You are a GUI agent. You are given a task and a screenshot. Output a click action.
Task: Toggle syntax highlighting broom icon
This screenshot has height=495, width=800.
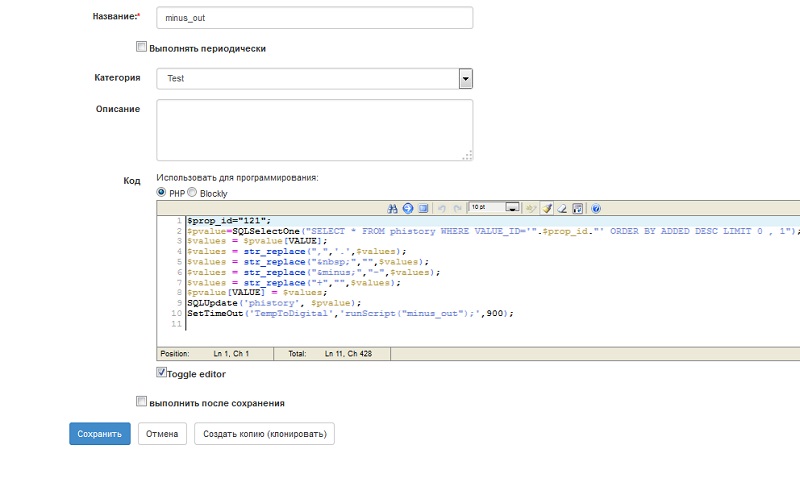(x=547, y=208)
